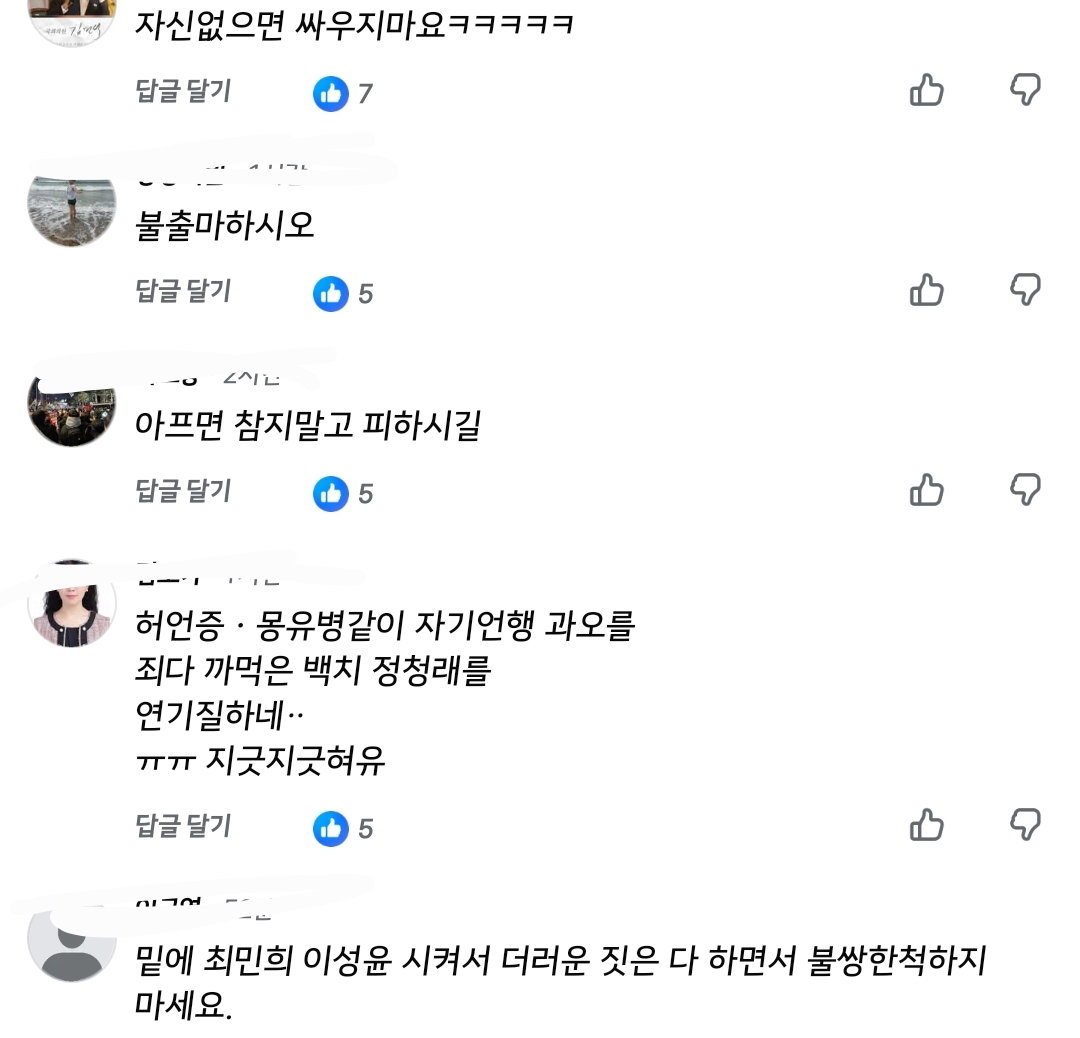This screenshot has height=1038, width=1080.
Task: Dislike the '불출마하시오' comment
Action: pyautogui.click(x=1025, y=289)
